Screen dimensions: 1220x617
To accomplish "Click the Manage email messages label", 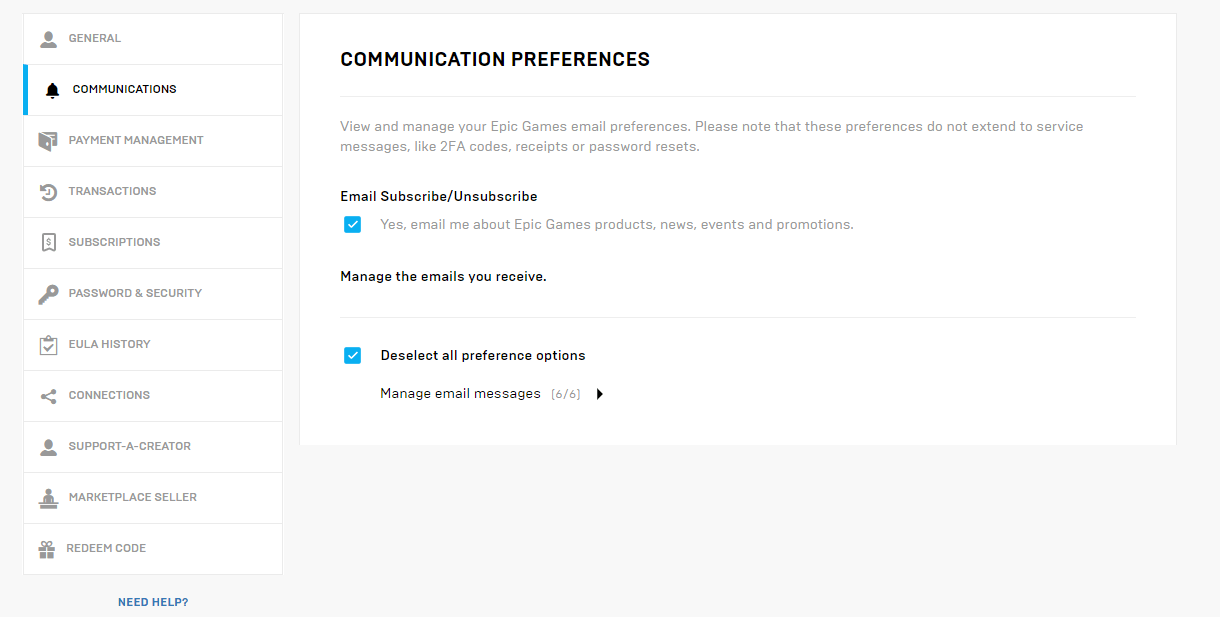I will [x=460, y=394].
